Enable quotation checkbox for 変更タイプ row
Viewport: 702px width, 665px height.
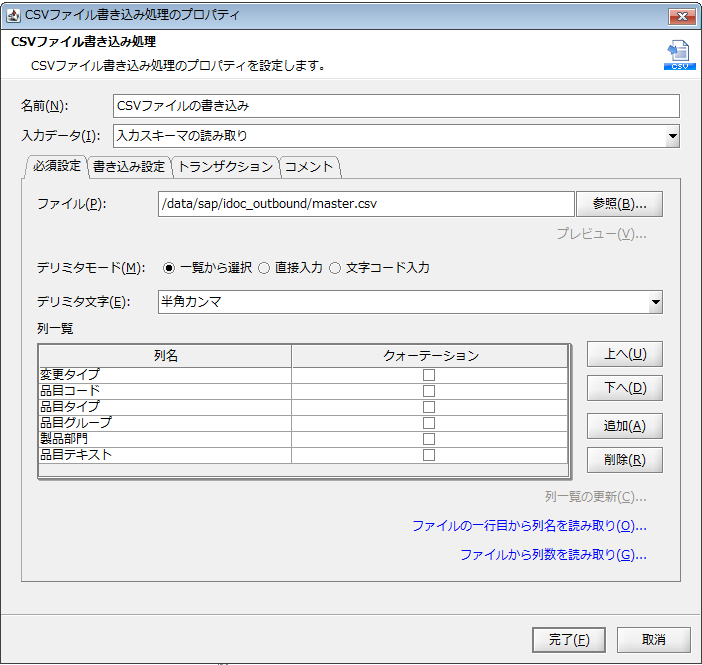point(429,375)
